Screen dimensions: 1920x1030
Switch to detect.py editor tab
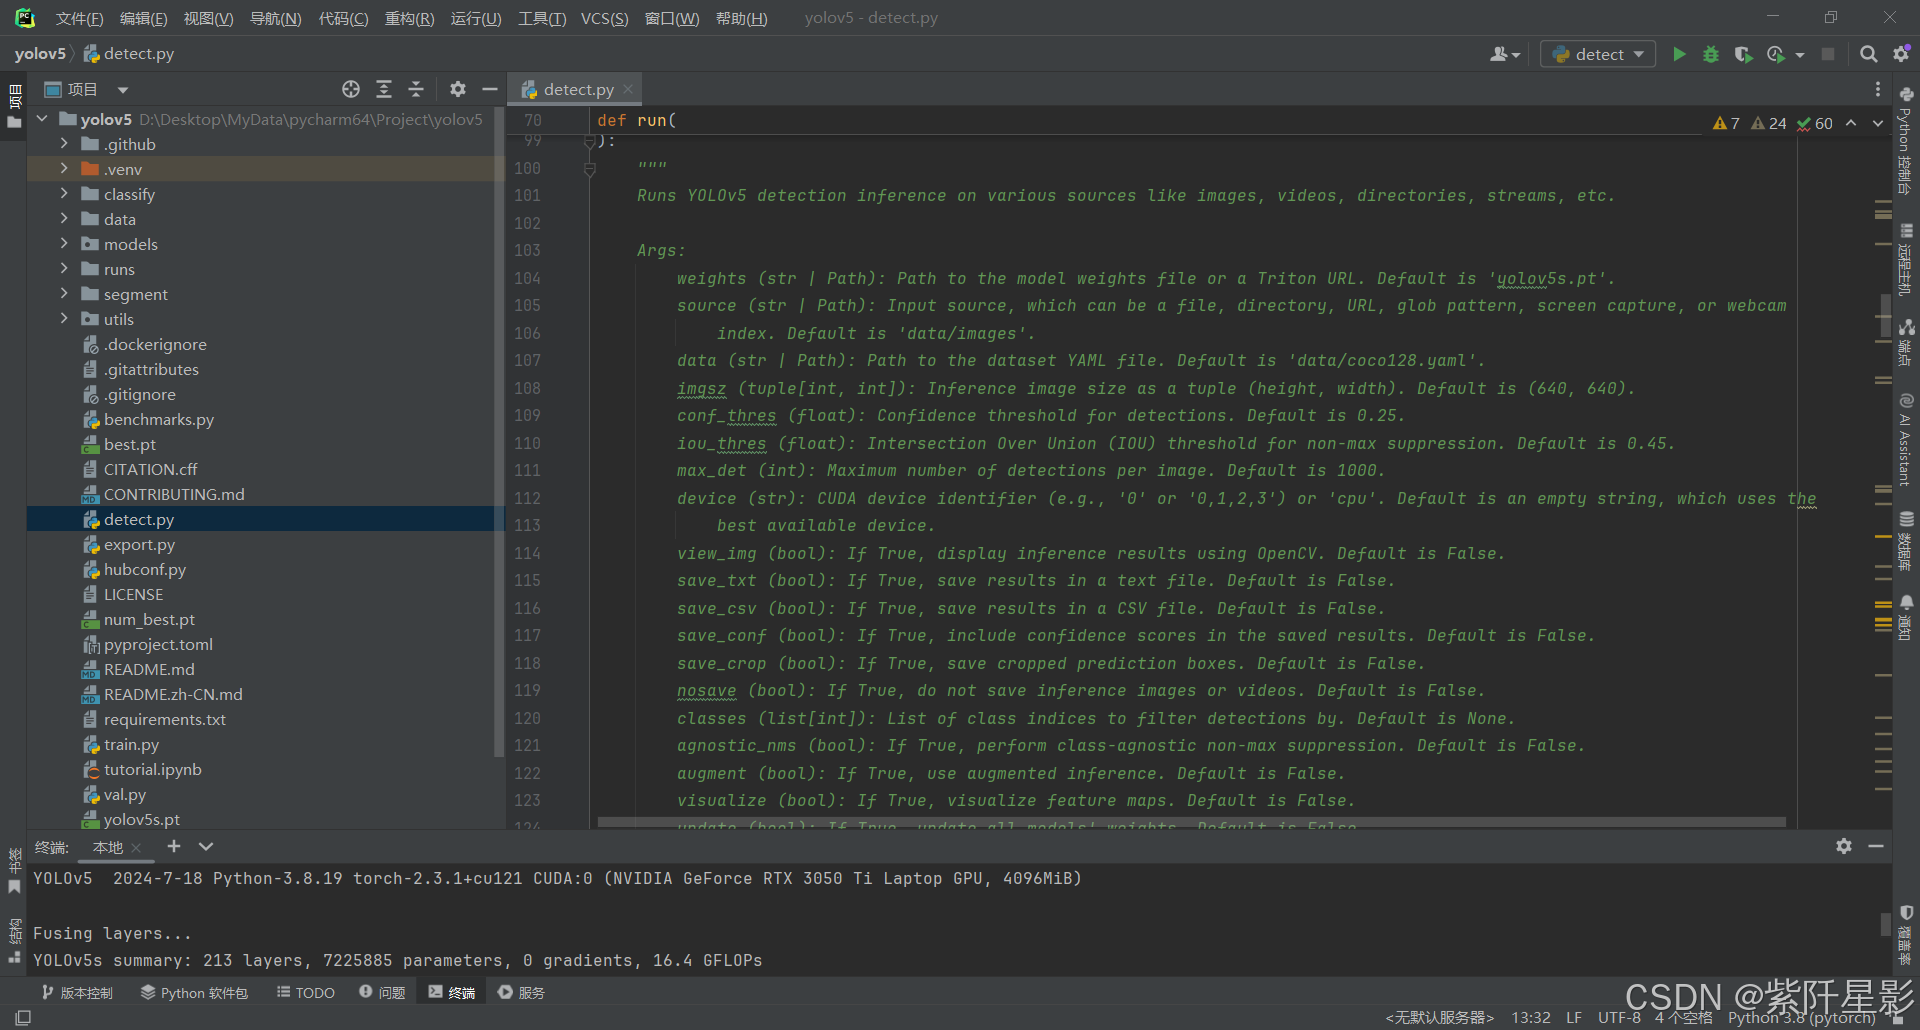(579, 89)
